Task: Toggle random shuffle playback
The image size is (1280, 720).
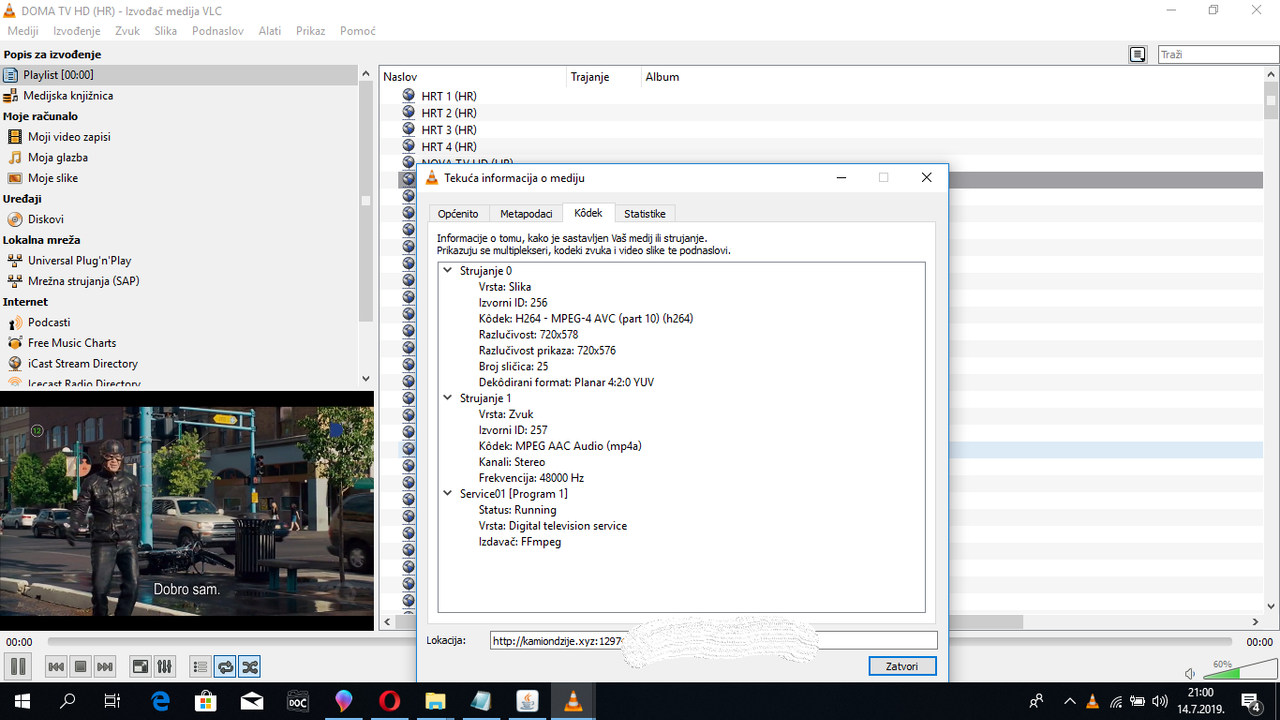Action: (x=249, y=666)
